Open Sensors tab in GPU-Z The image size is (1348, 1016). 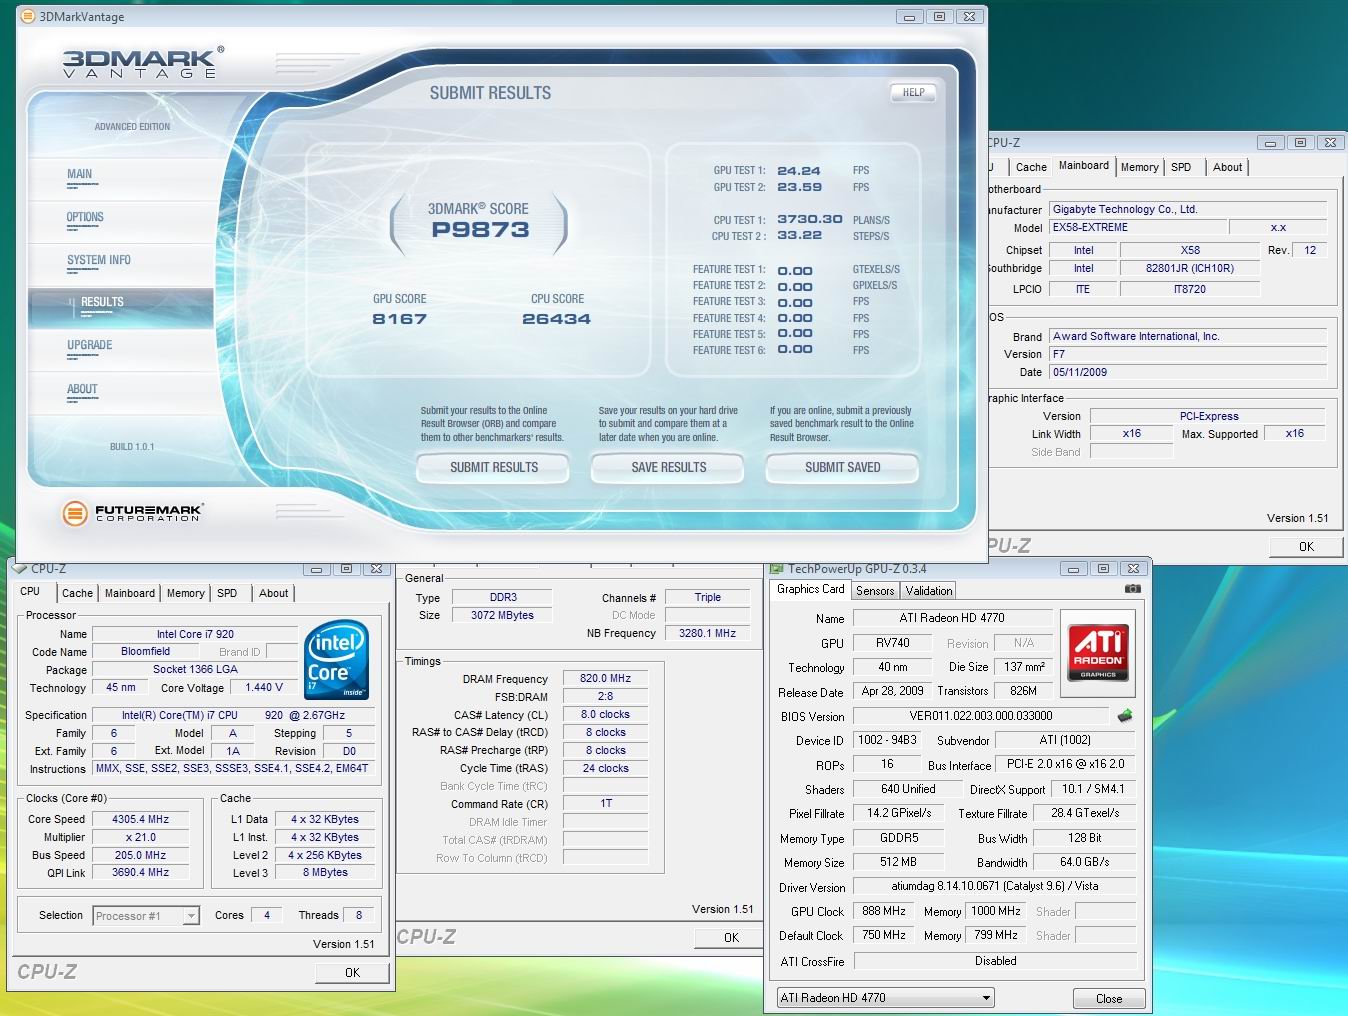pos(875,591)
